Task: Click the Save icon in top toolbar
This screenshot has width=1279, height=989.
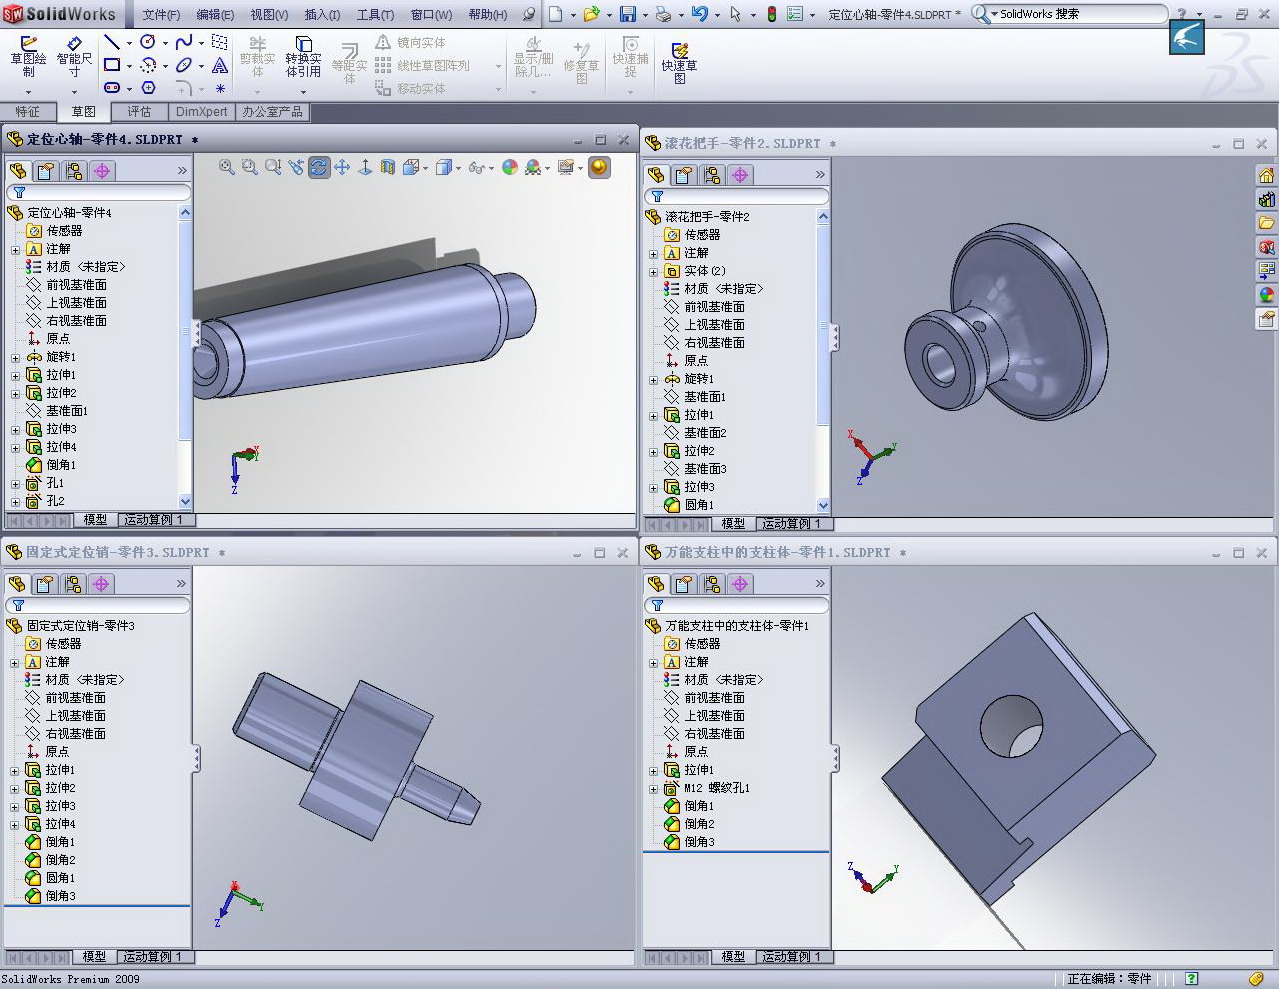Action: point(628,14)
